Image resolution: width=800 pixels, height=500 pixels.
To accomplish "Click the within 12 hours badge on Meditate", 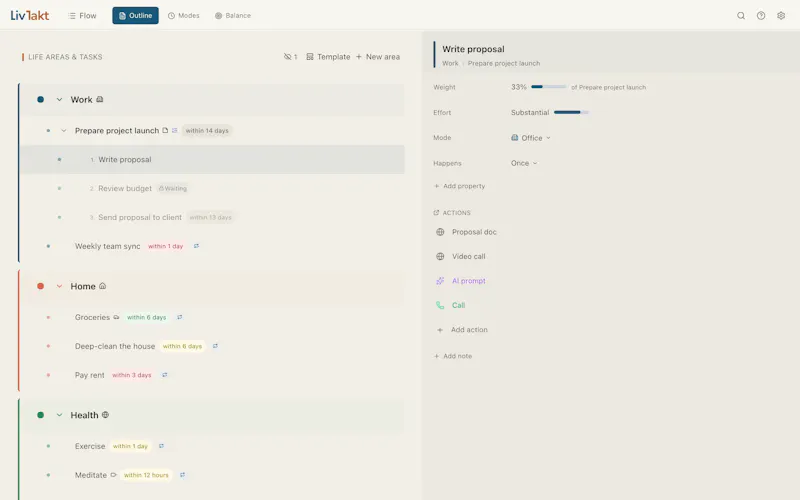I will (x=146, y=475).
